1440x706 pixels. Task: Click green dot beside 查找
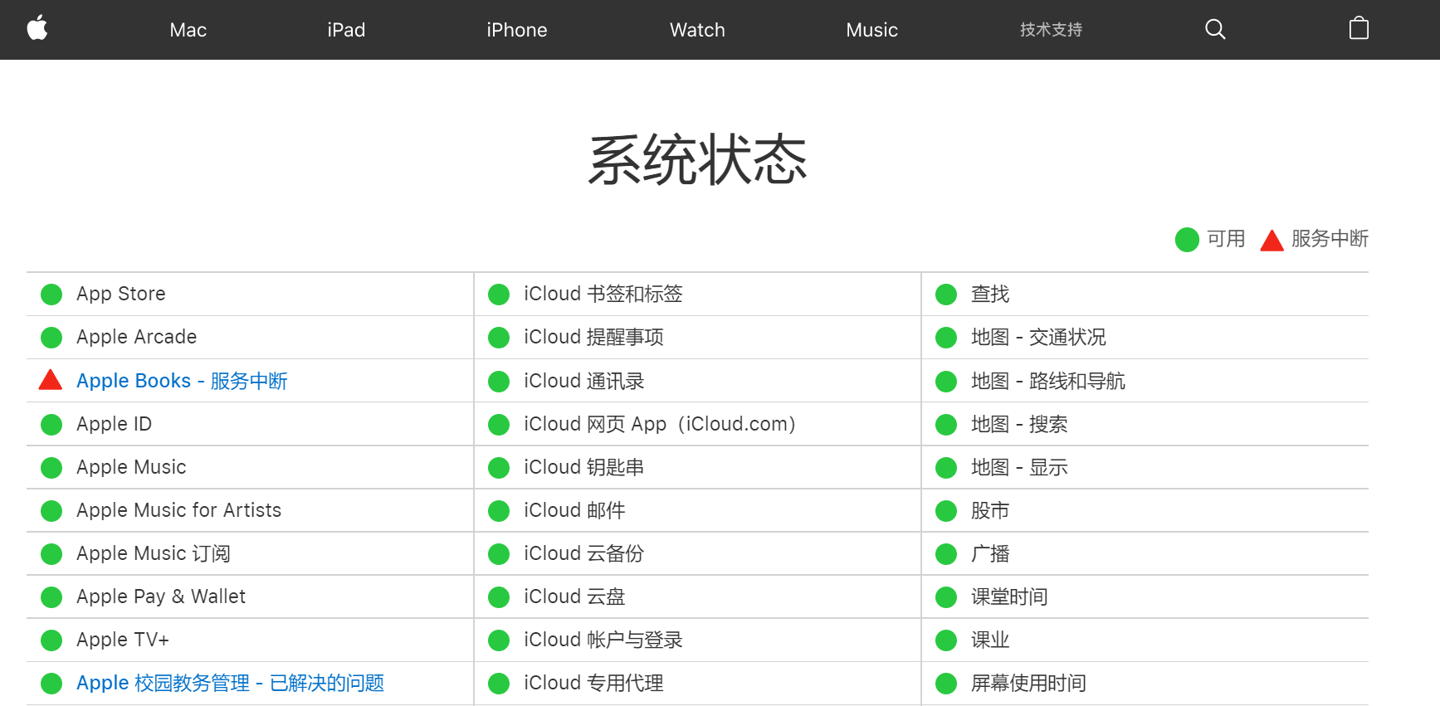(x=946, y=294)
